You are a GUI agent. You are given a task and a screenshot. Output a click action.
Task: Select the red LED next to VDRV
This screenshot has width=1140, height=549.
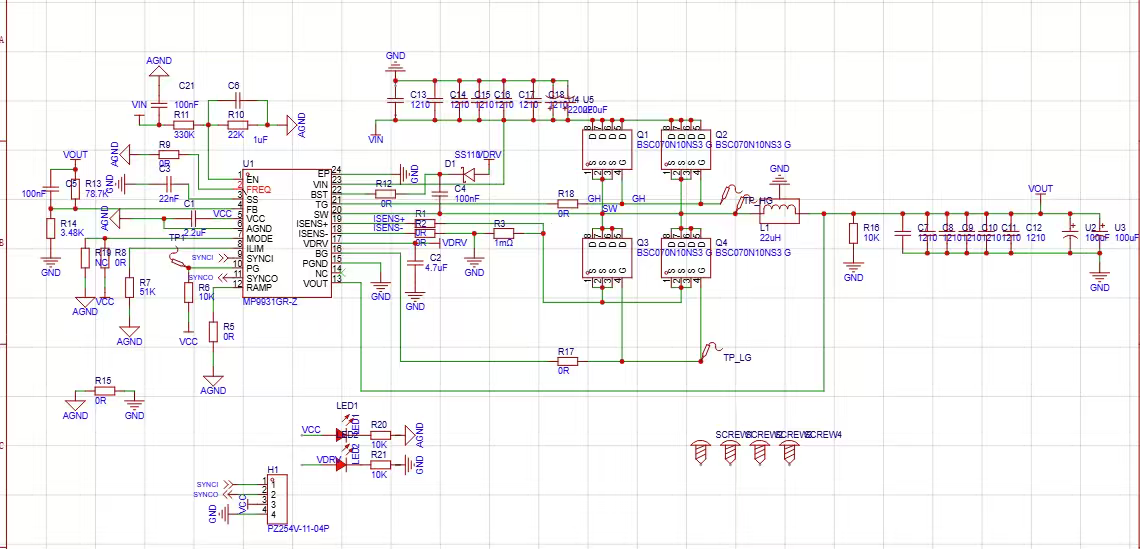coord(343,464)
